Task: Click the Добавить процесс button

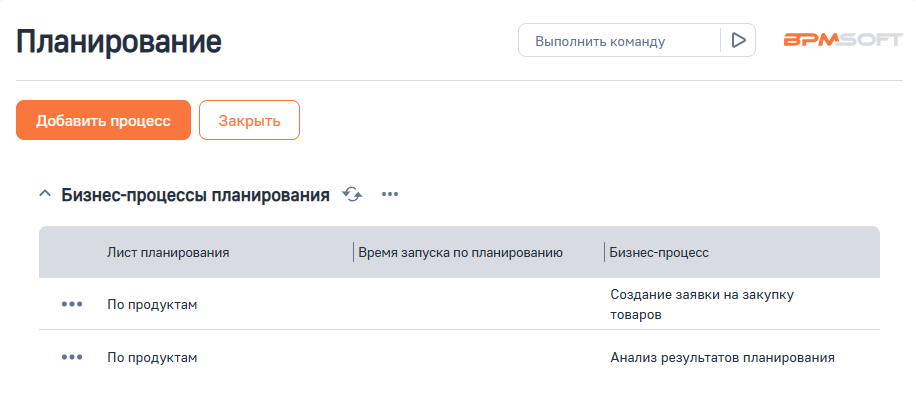Action: coord(103,120)
